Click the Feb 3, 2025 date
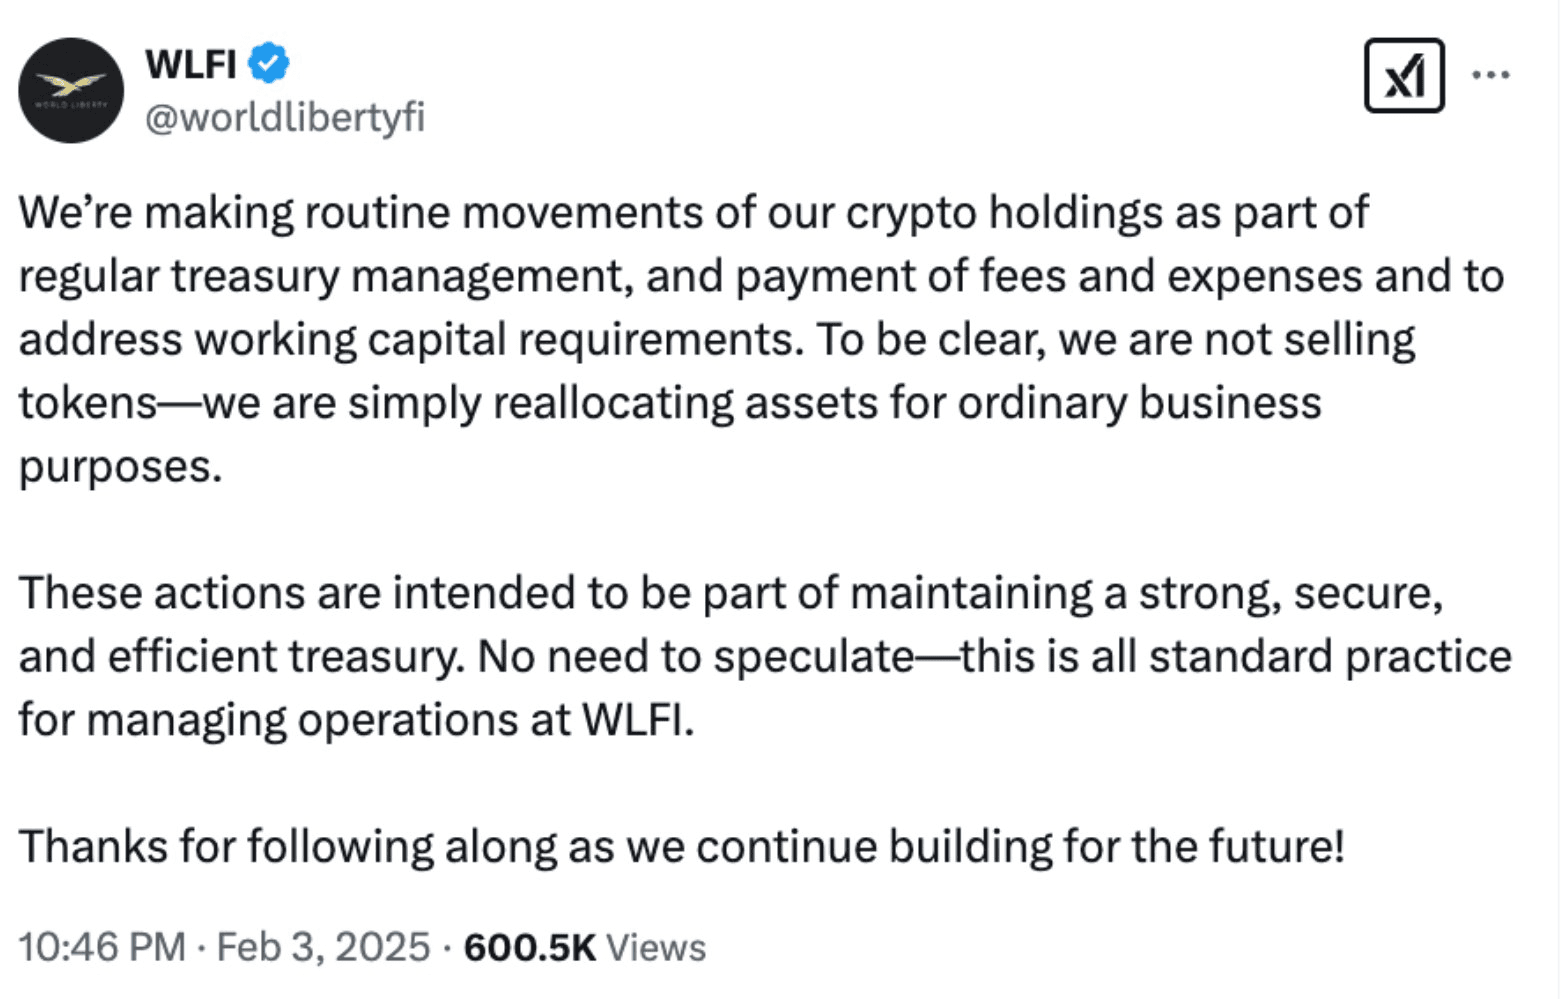The width and height of the screenshot is (1562, 999). pyautogui.click(x=323, y=947)
